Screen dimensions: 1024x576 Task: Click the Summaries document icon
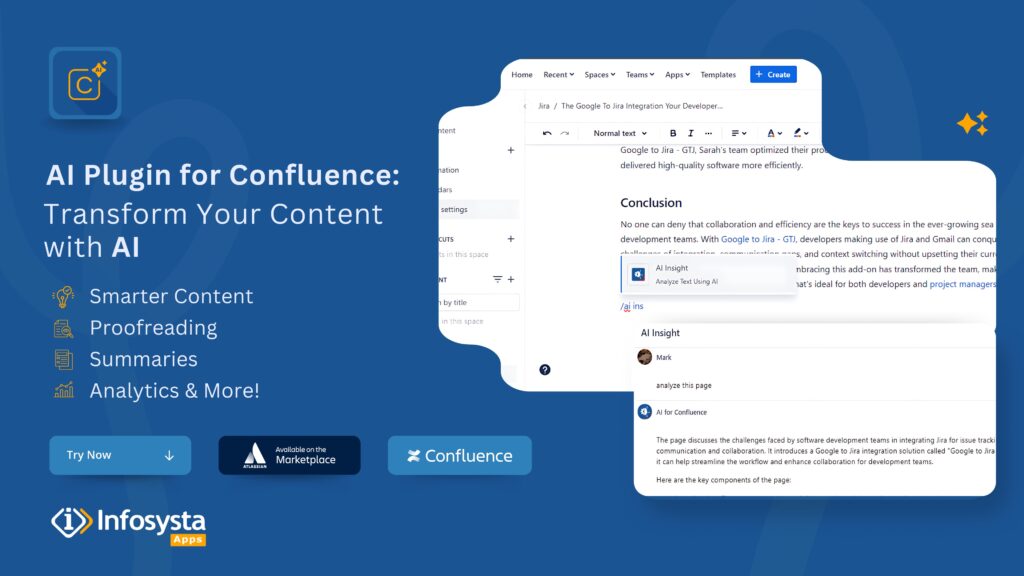[63, 360]
